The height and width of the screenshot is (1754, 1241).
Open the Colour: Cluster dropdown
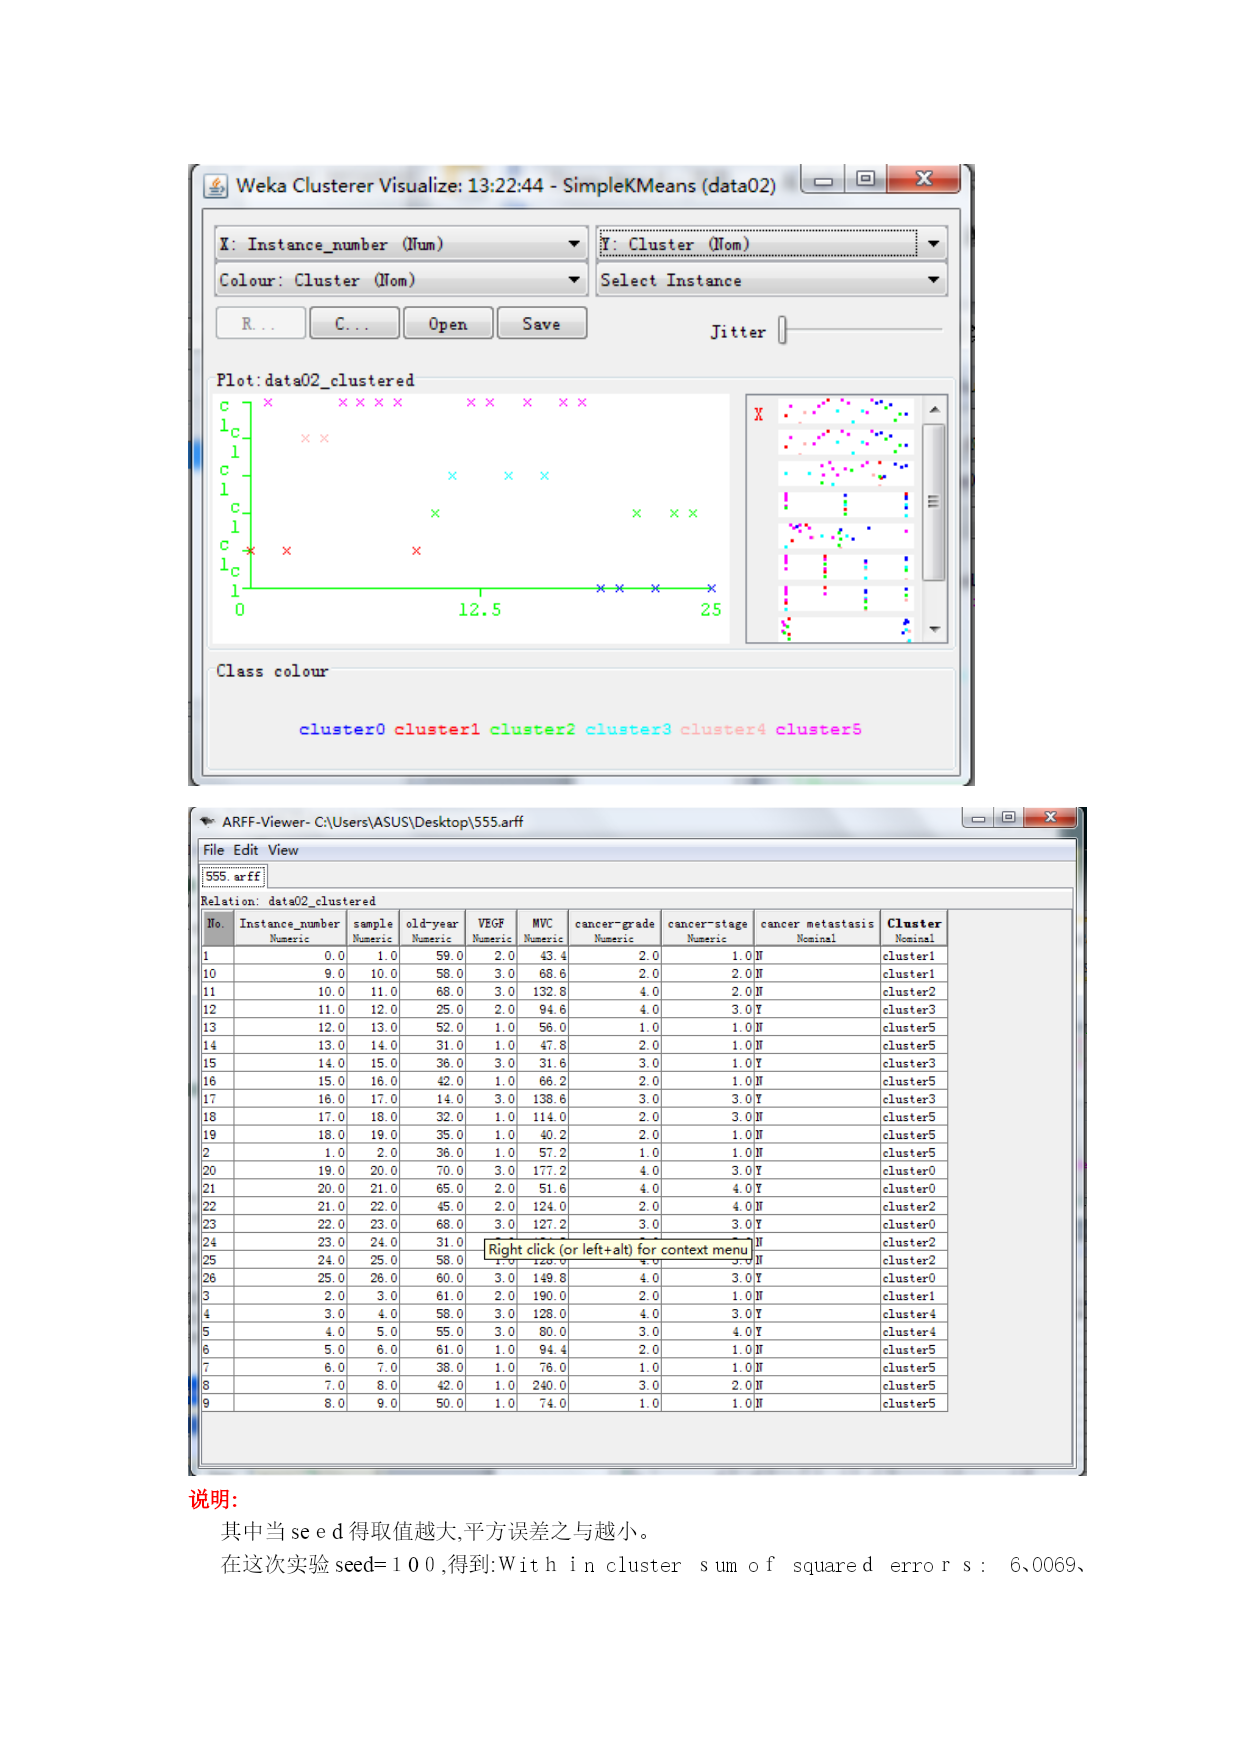pos(401,280)
